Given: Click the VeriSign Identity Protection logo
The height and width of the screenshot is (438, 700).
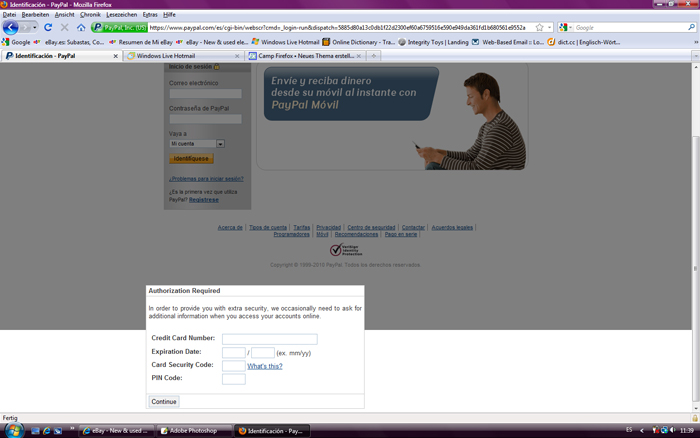Looking at the screenshot, I should [346, 250].
